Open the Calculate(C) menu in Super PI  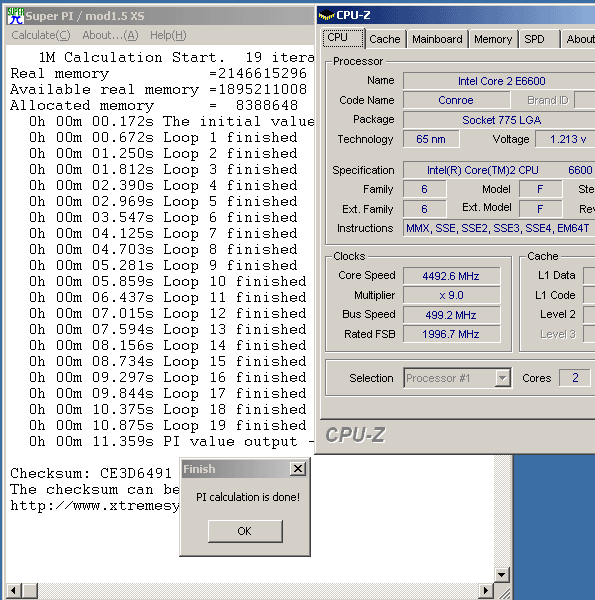coord(41,35)
